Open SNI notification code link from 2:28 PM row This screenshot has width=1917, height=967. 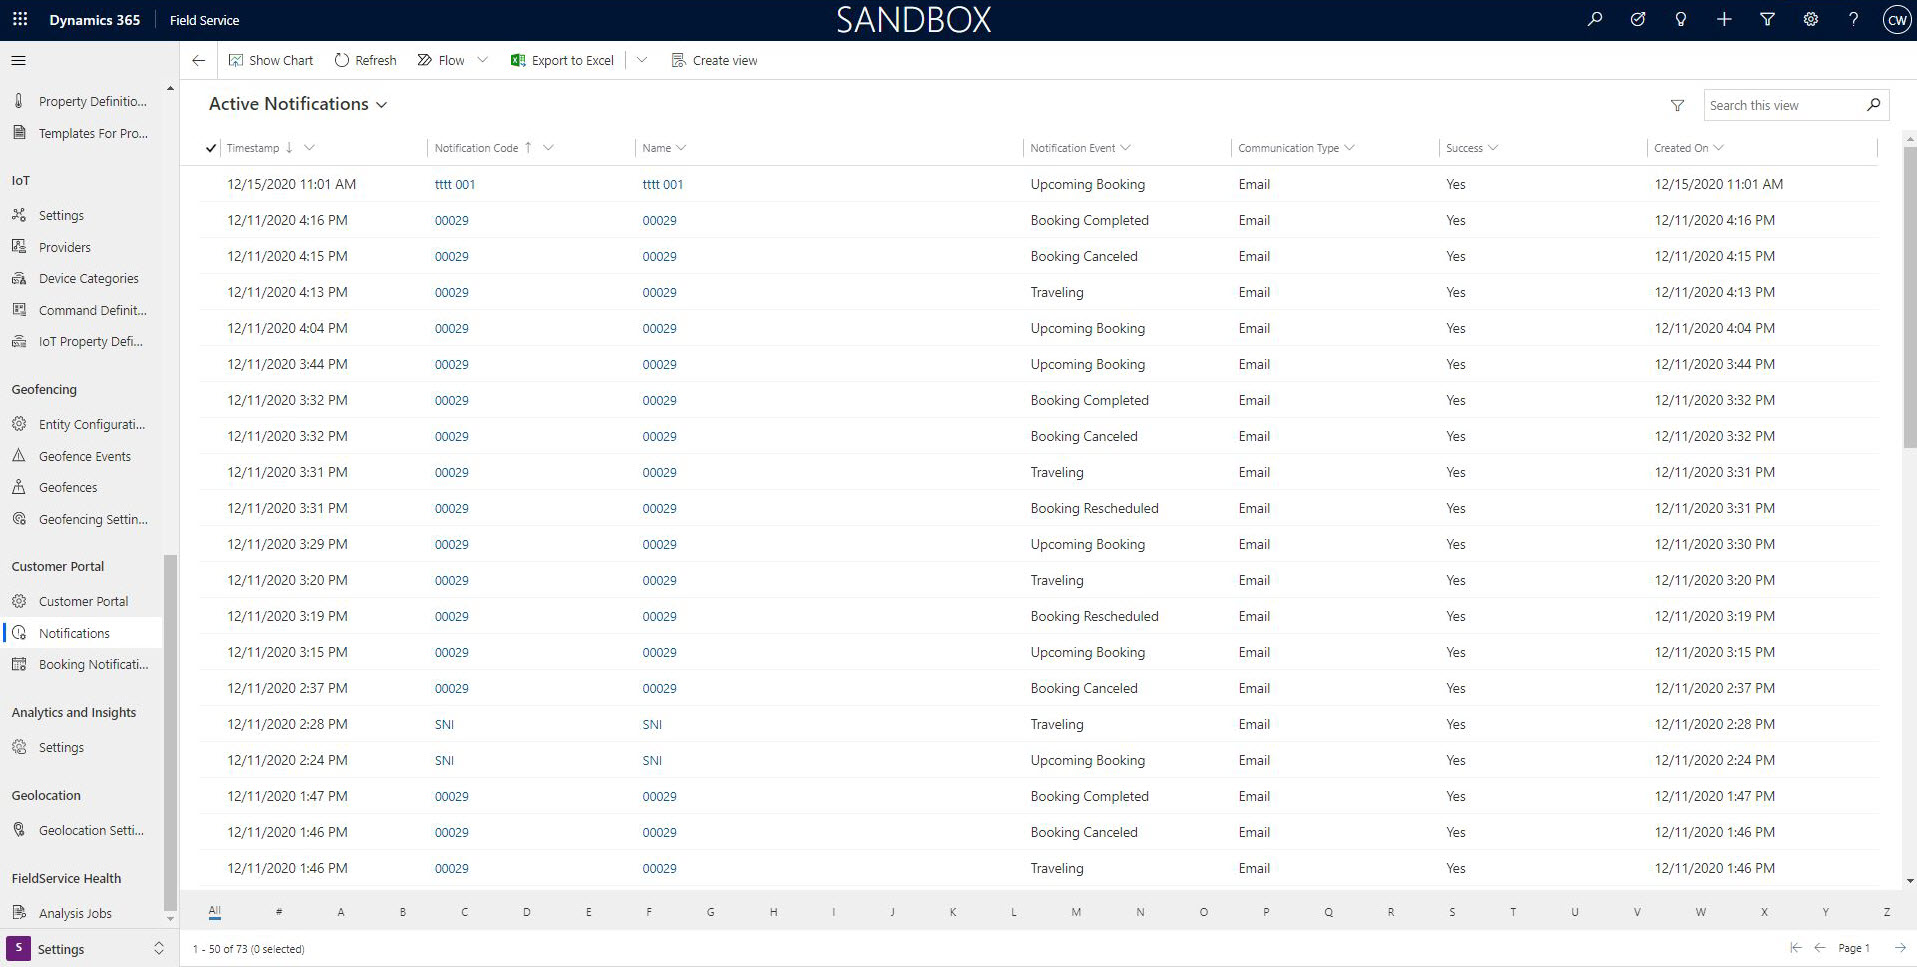pos(445,725)
